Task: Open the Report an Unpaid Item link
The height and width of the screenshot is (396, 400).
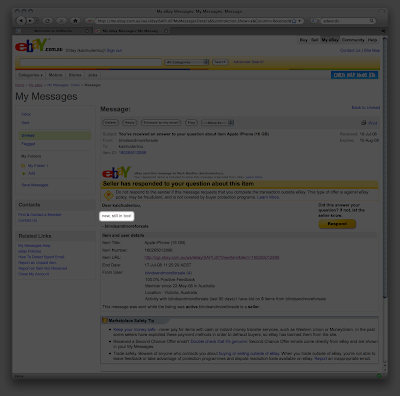Action: [x=37, y=263]
